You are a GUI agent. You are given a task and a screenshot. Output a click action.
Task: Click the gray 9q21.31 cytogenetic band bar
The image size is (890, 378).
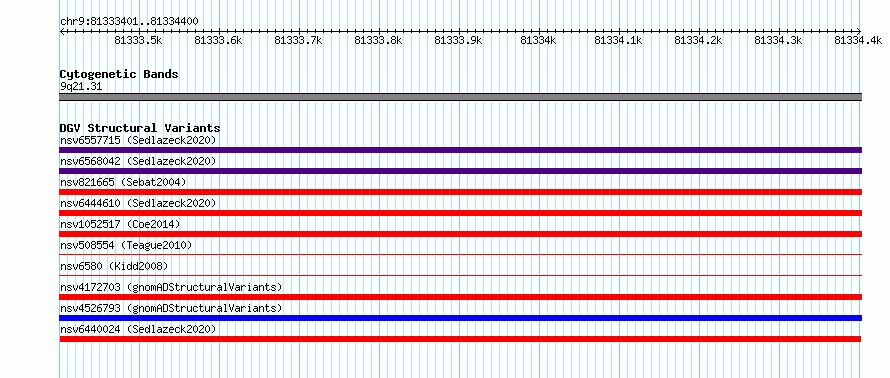(x=460, y=97)
